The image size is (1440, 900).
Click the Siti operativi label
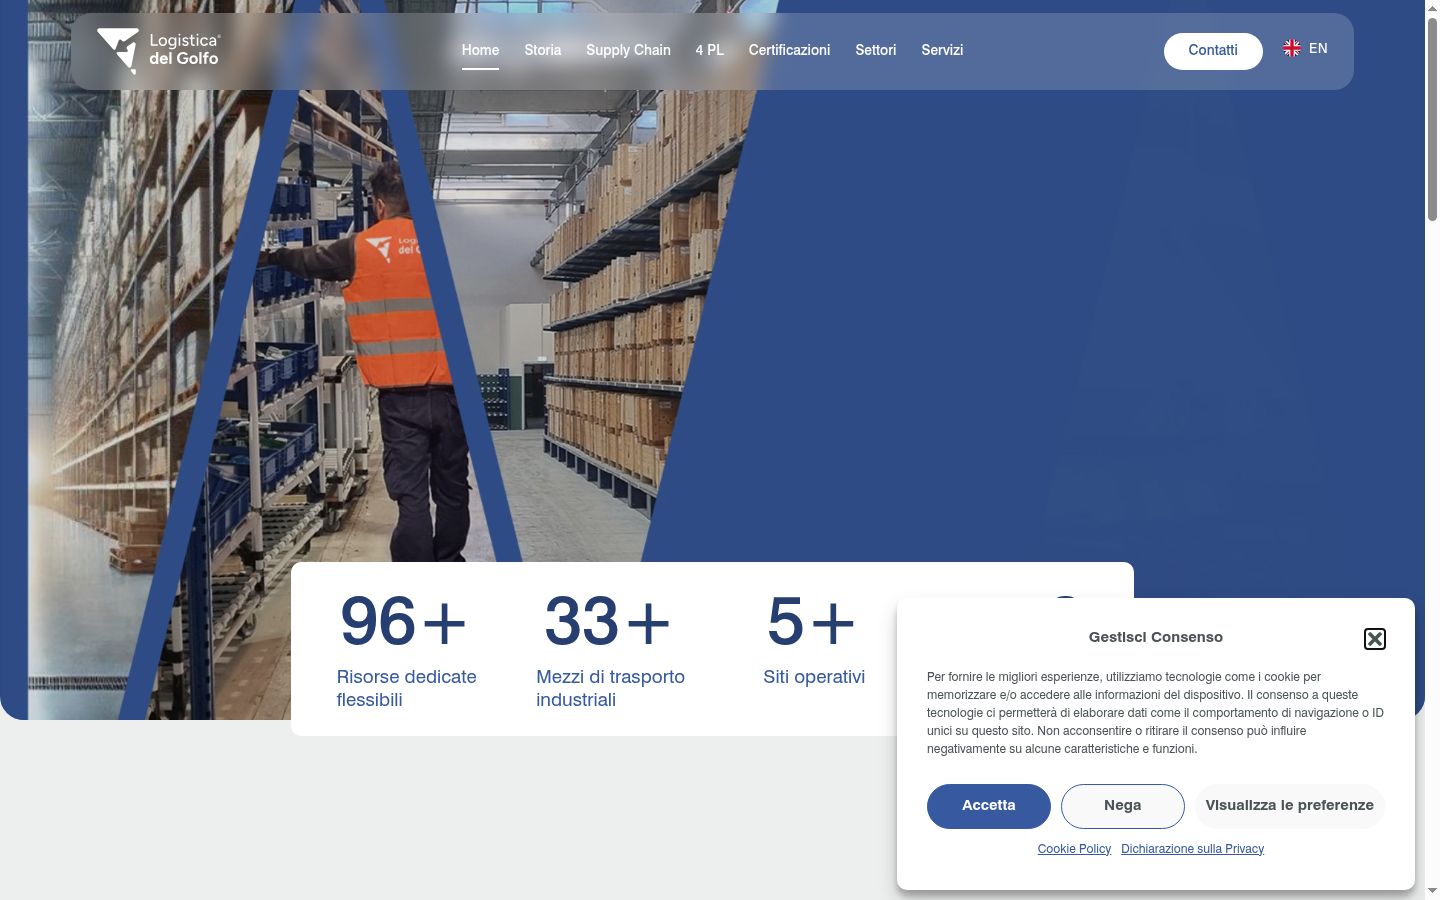[814, 677]
